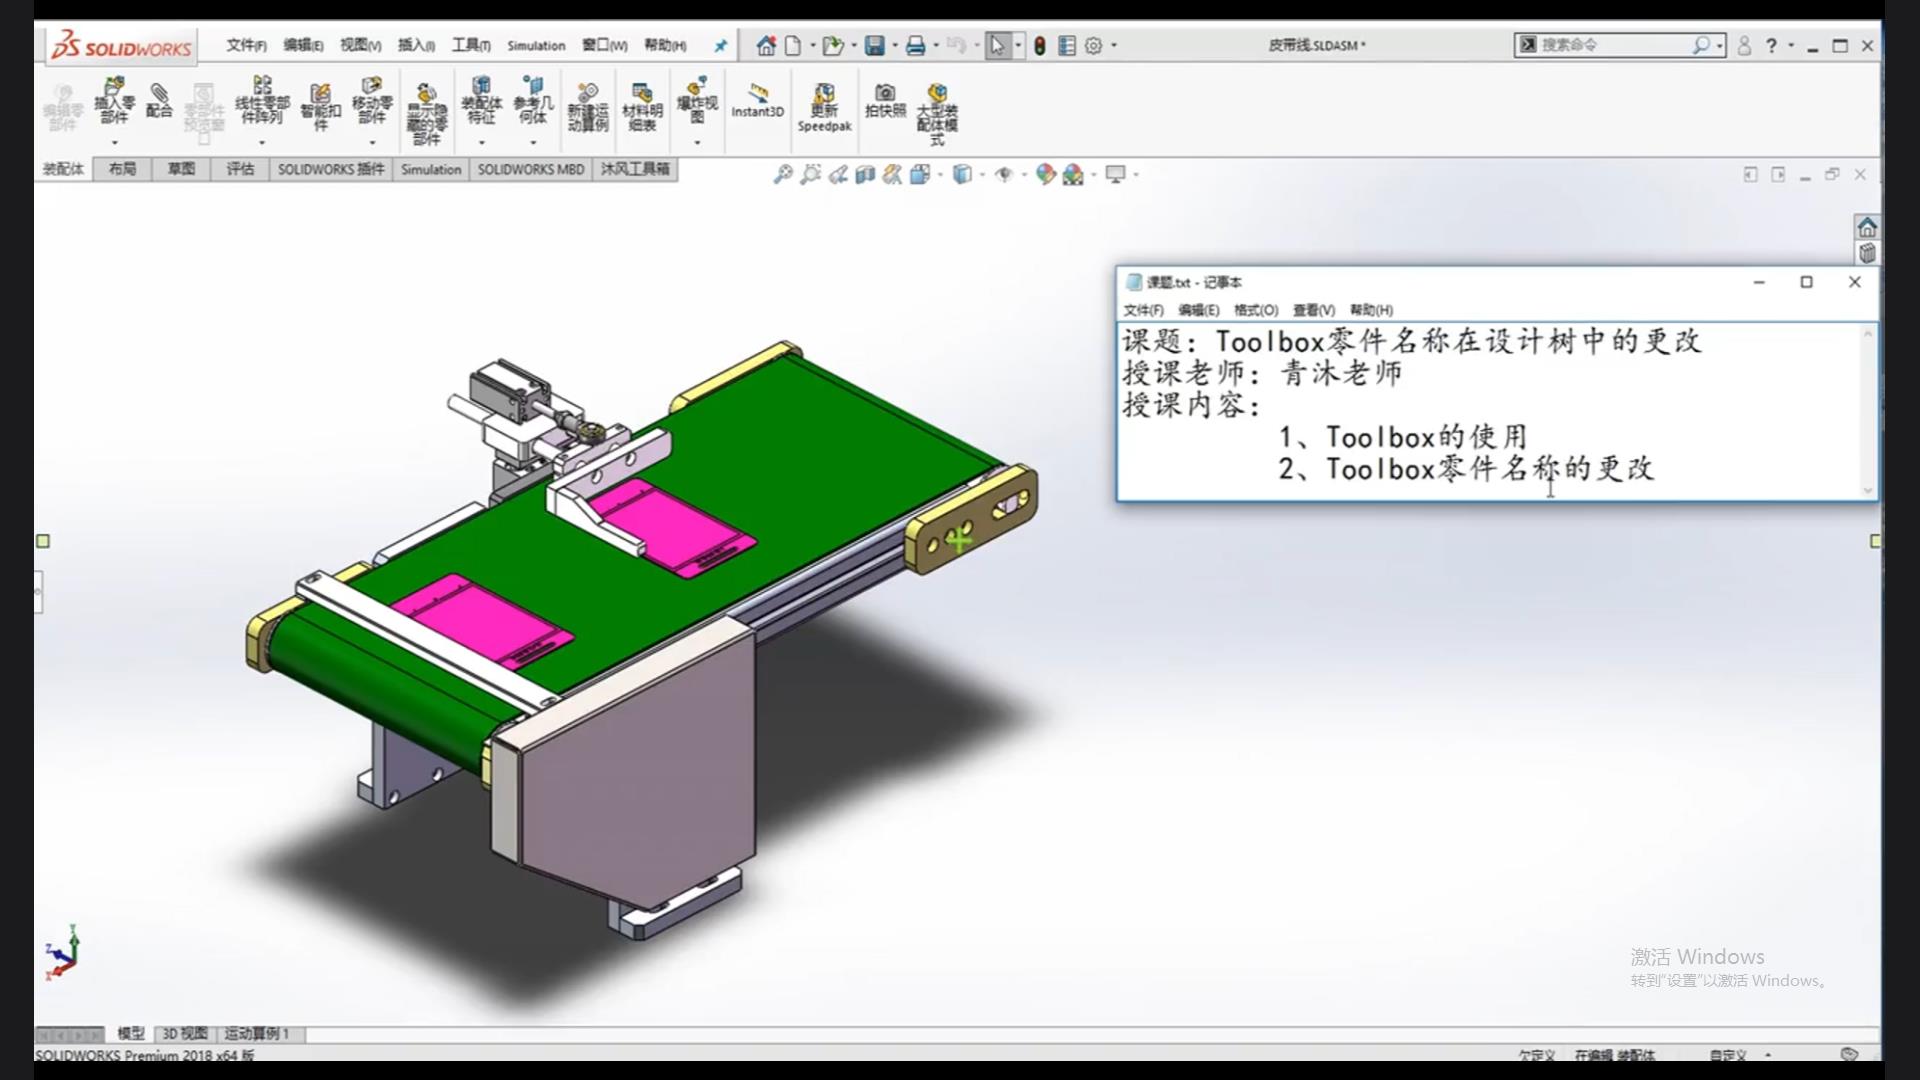Click the Print icon
1920x1080 pixels.
click(x=915, y=46)
